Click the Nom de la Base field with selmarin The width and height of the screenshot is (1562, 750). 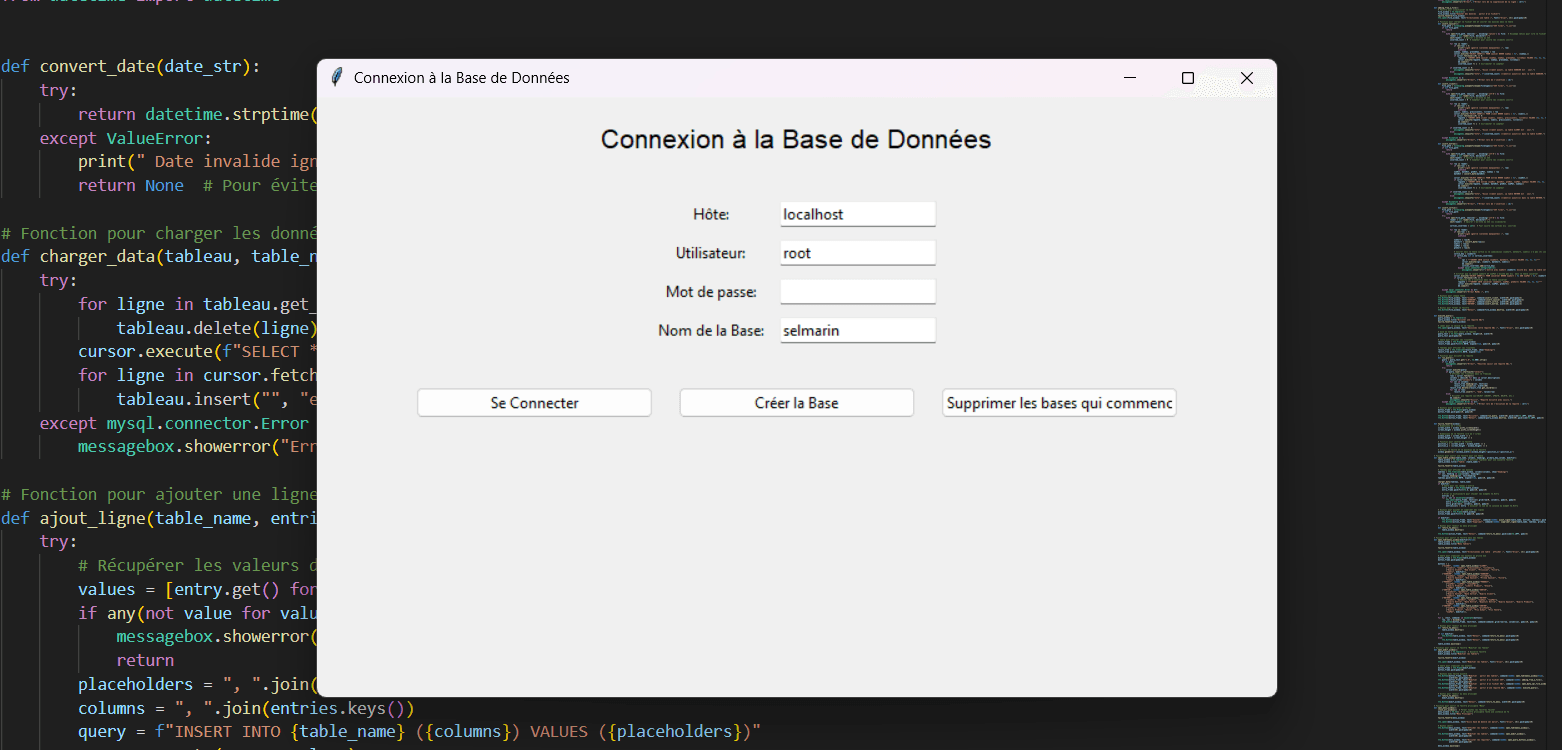tap(858, 331)
